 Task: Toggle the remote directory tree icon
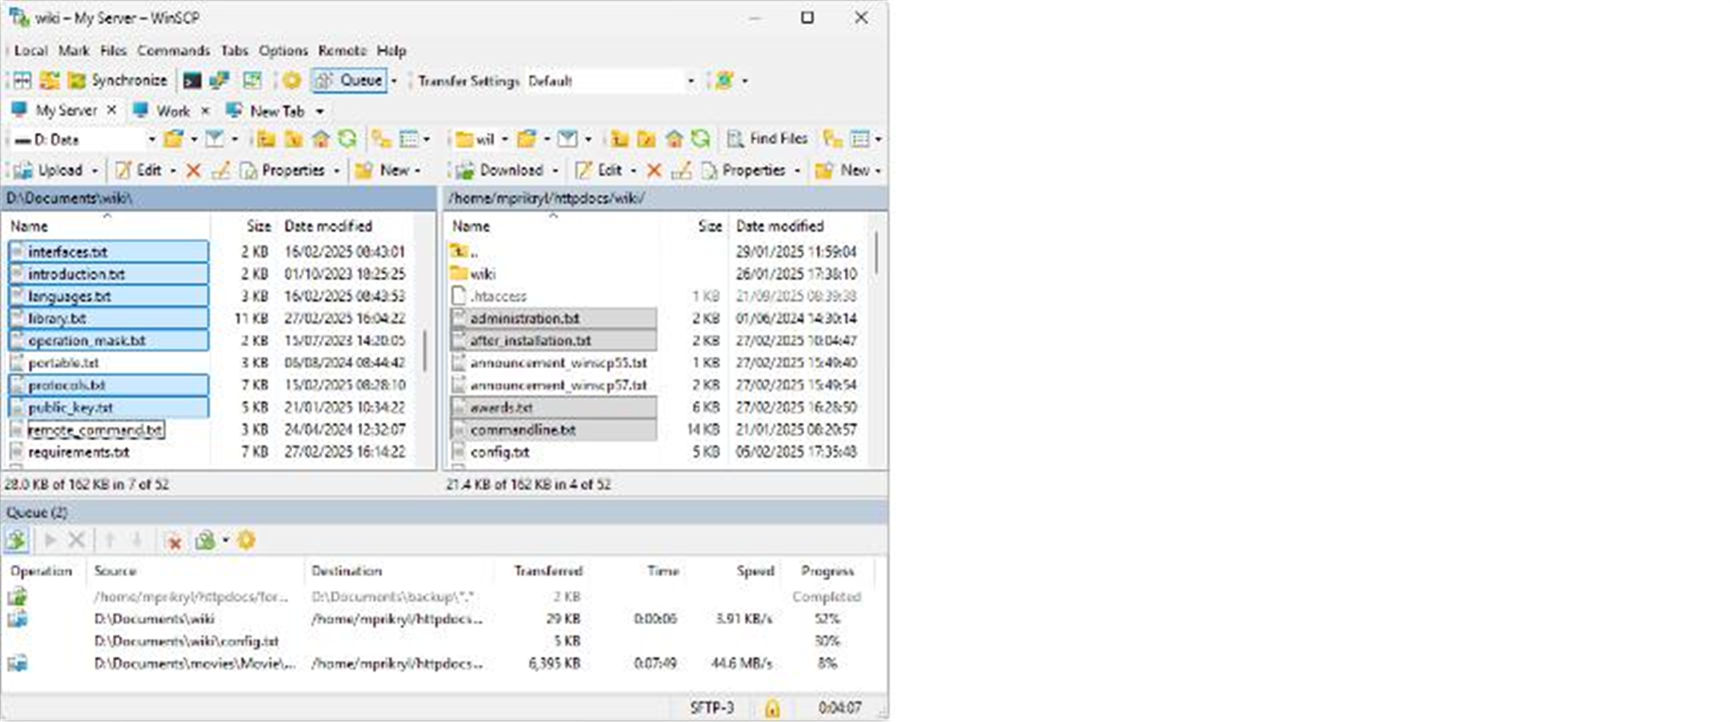click(832, 139)
